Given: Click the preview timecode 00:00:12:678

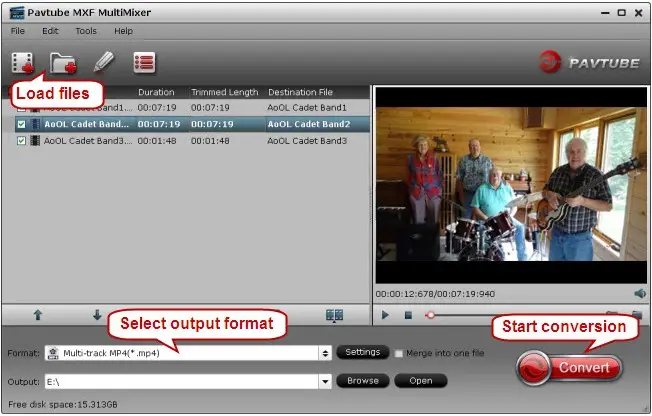Looking at the screenshot, I should click(x=404, y=294).
